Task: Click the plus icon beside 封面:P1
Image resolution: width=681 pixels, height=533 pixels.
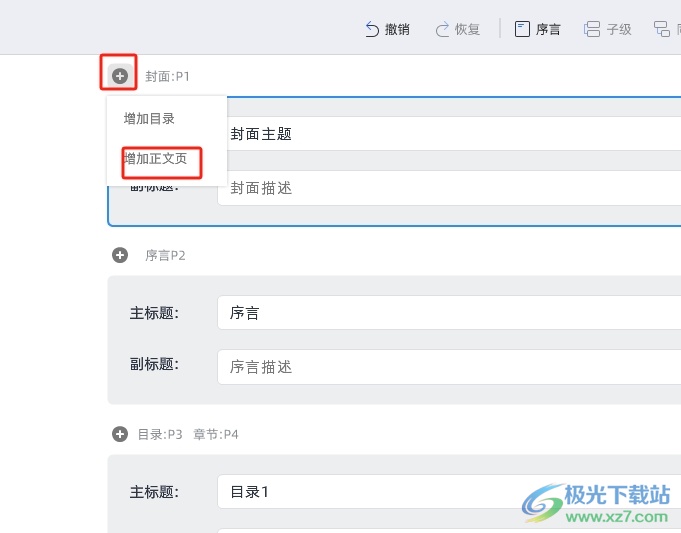Action: click(120, 76)
